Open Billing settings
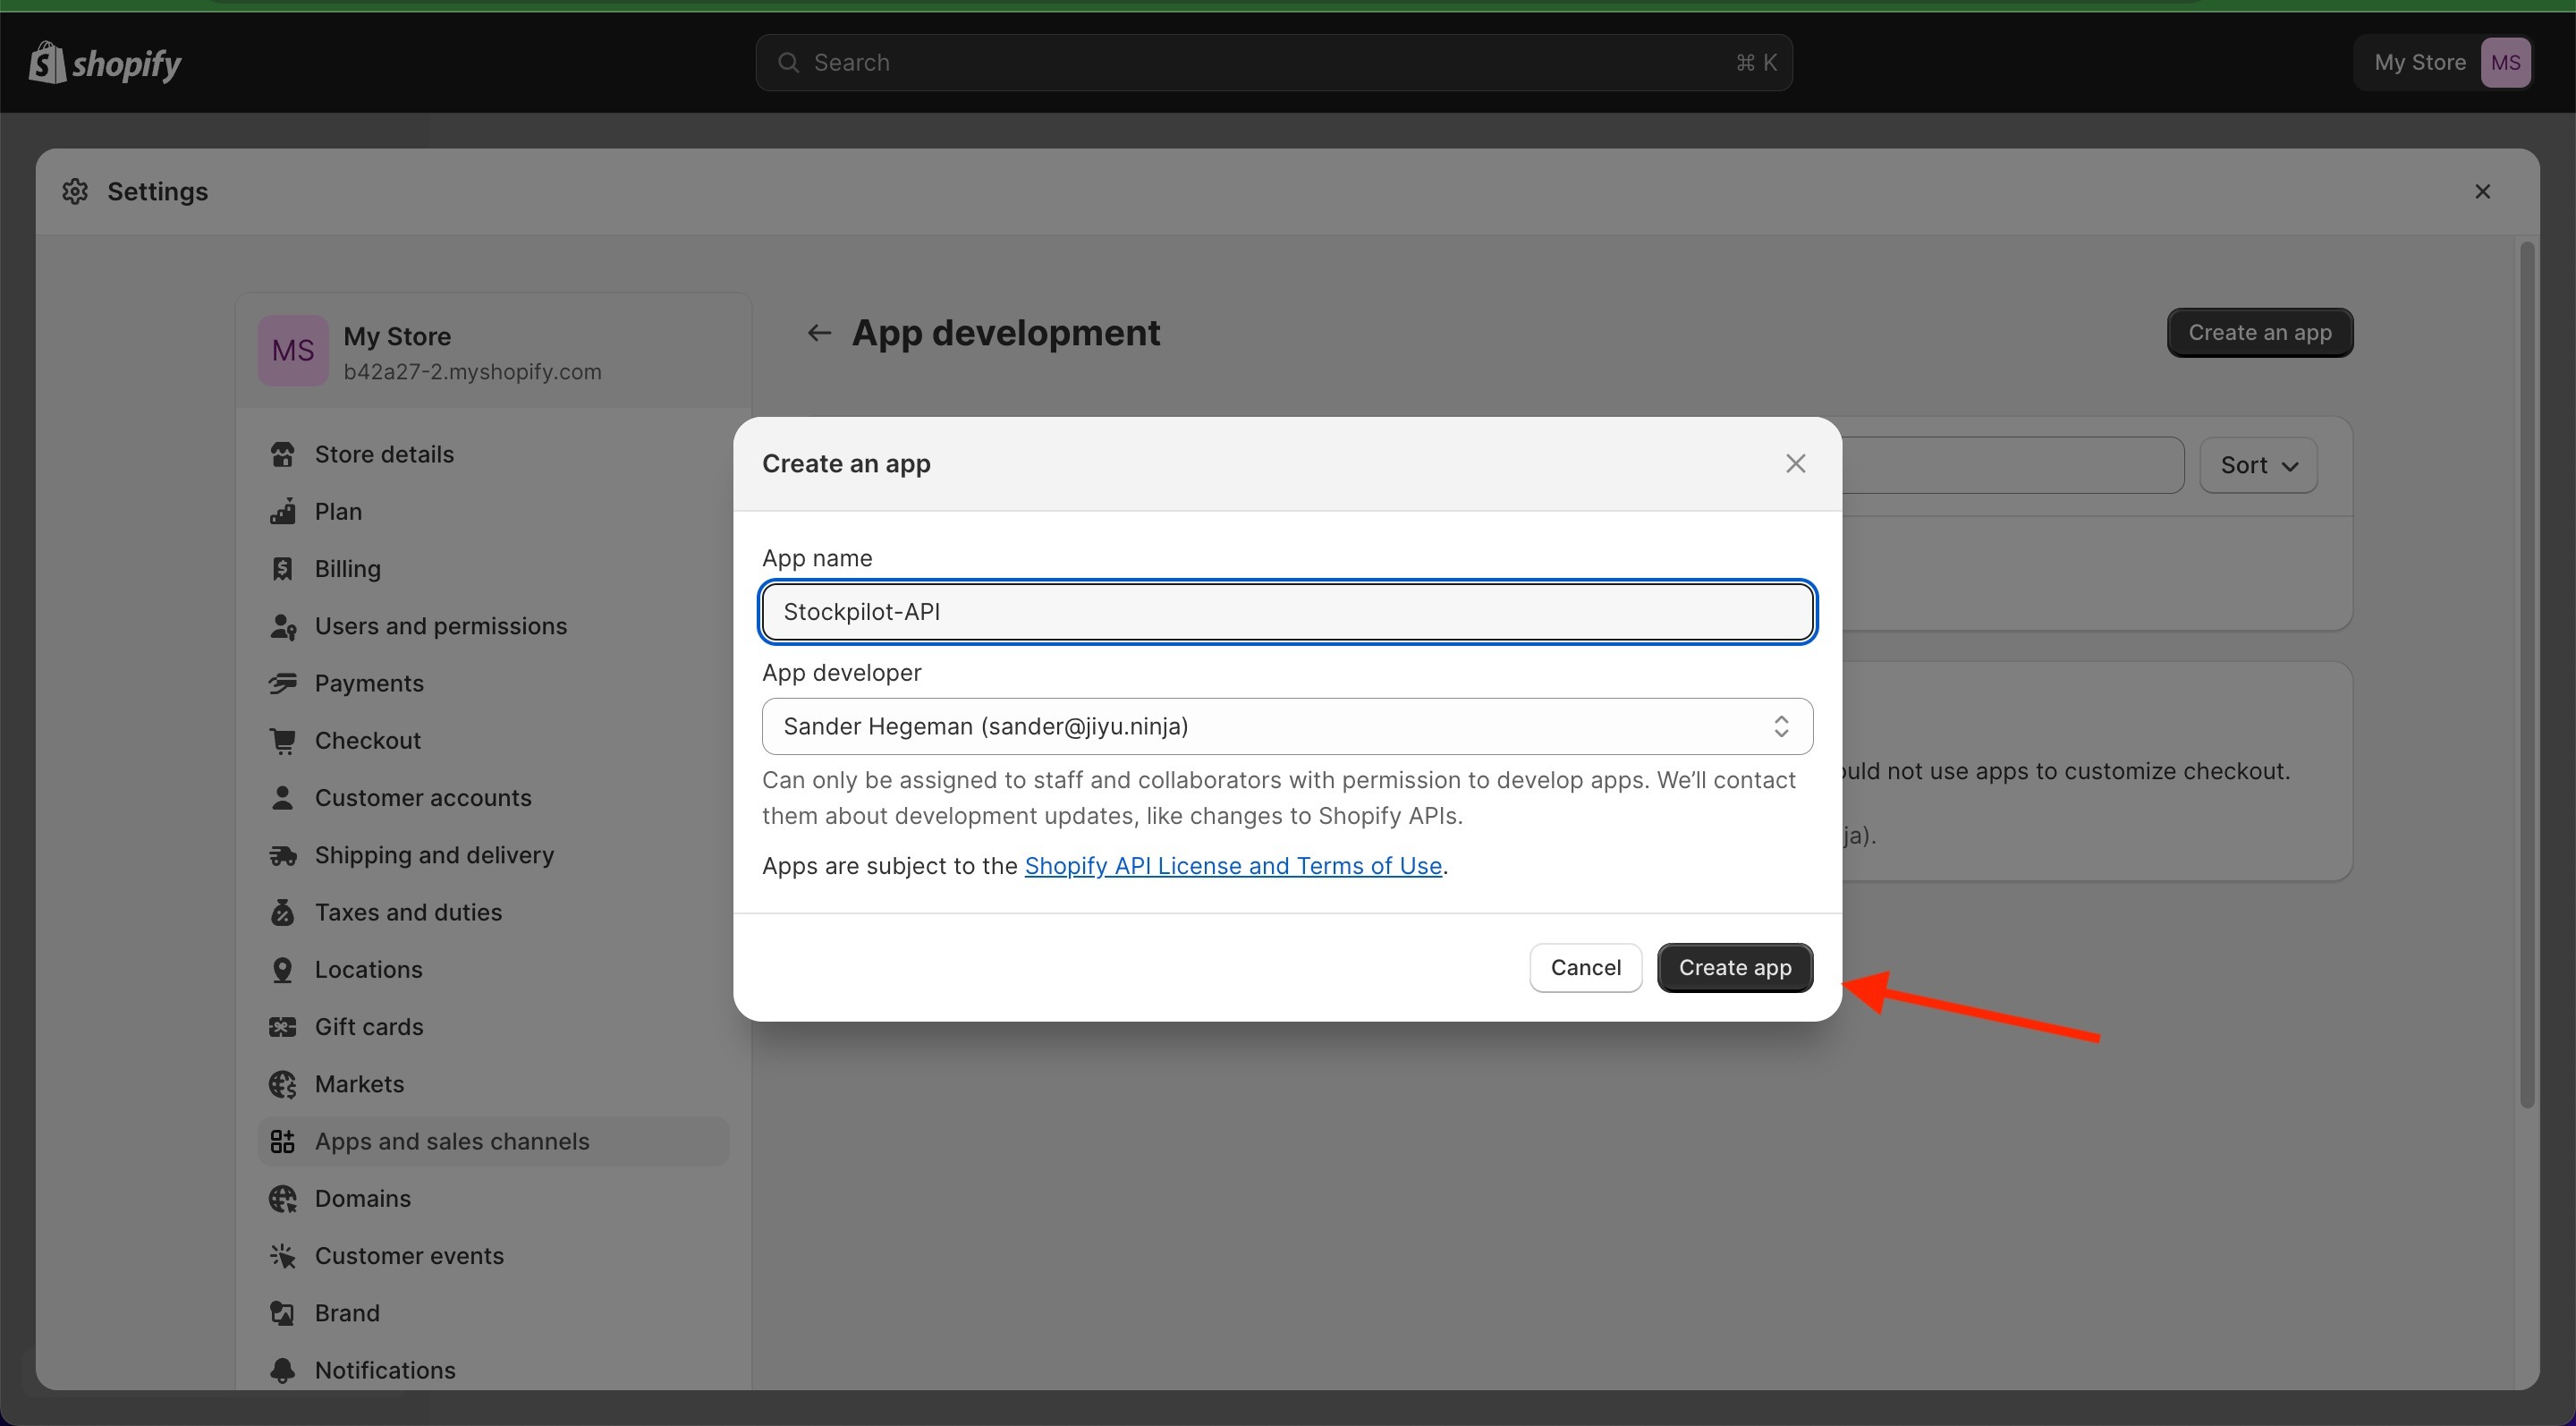The width and height of the screenshot is (2576, 1426). 493,569
